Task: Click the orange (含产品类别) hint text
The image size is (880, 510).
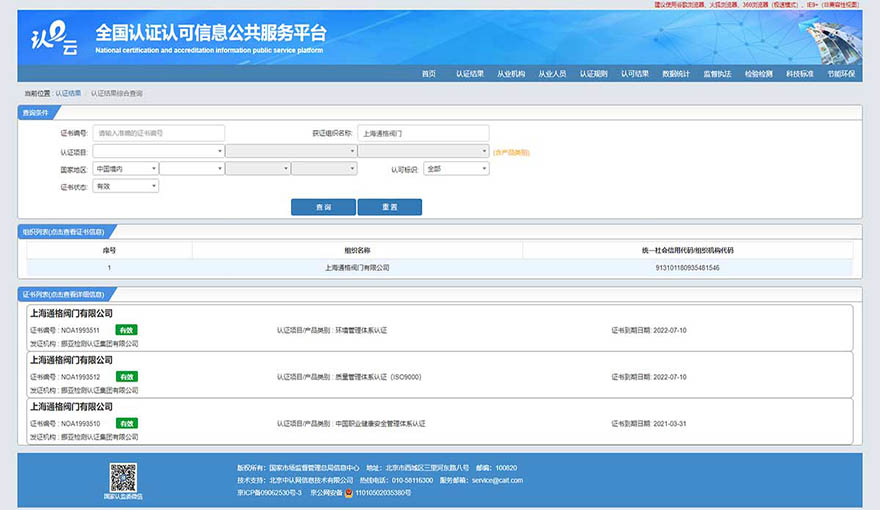Action: (x=511, y=152)
